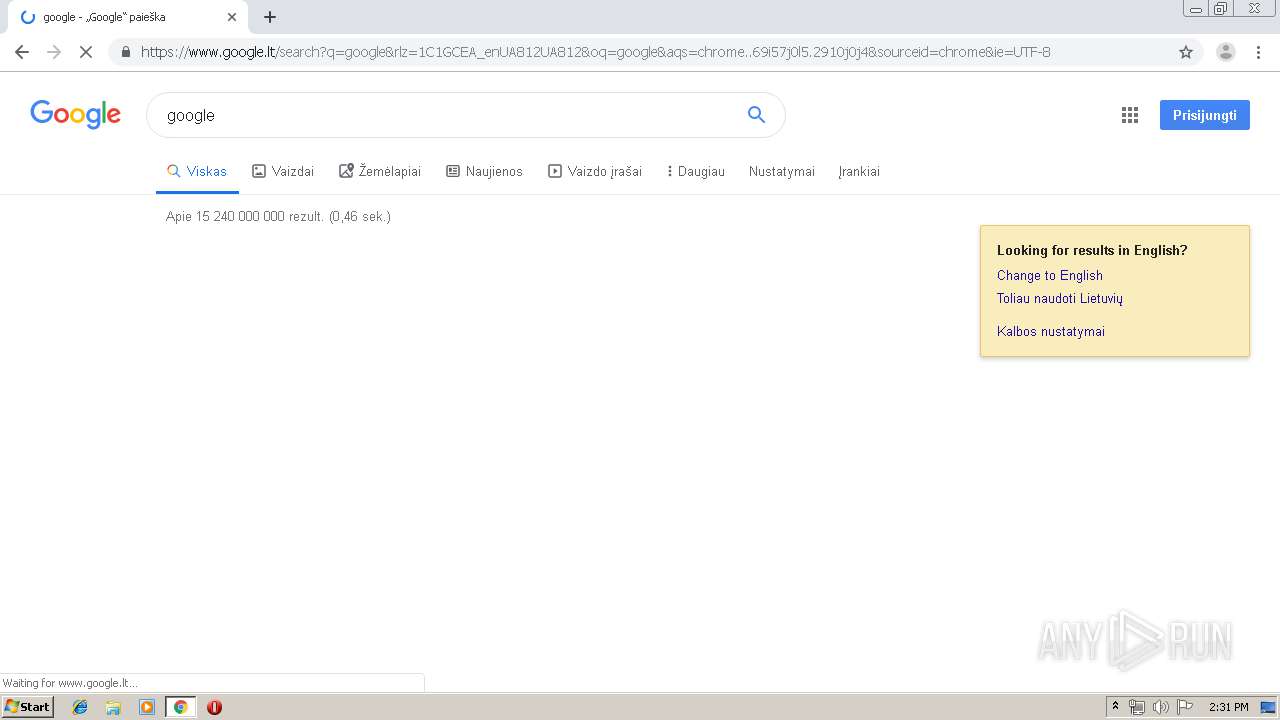1280x720 pixels.
Task: Click the Kalbos nustatymai link
Action: tap(1051, 331)
